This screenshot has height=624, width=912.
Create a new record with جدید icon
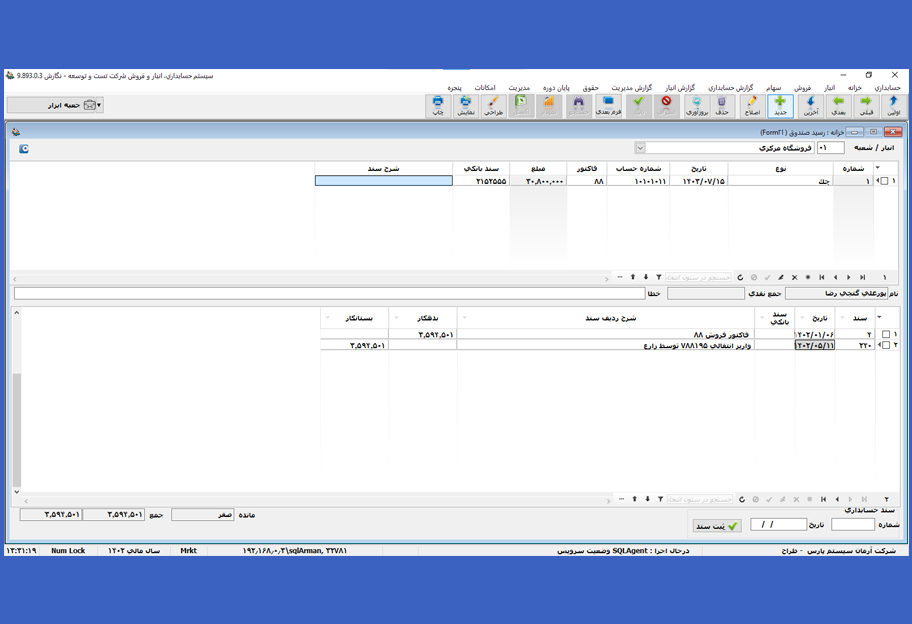[x=781, y=106]
